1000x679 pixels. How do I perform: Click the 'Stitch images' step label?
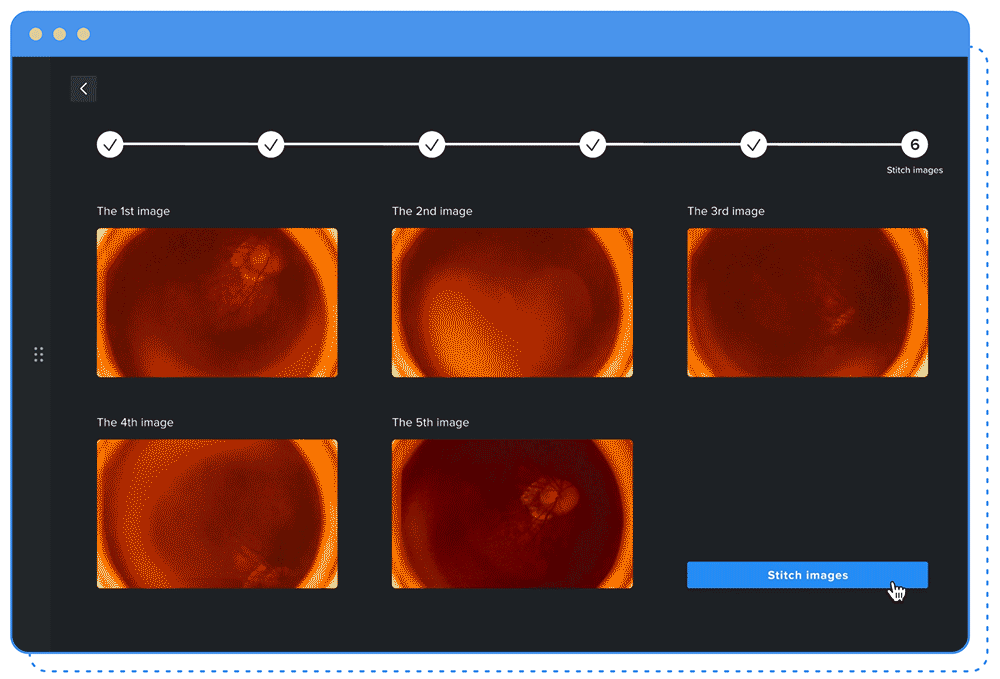coord(915,170)
